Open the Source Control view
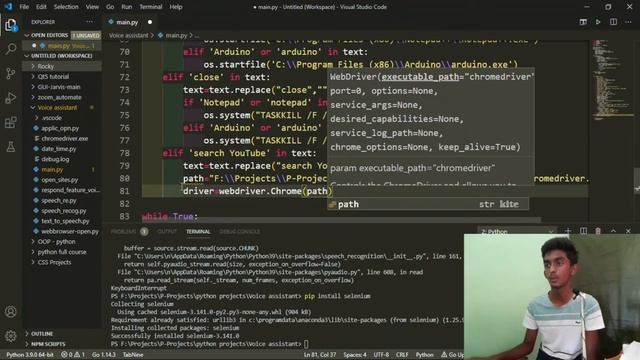 11,73
